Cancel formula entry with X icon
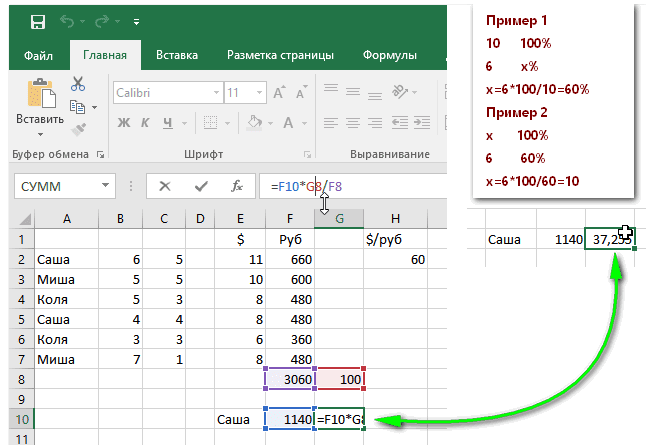Viewport: 646px width, 445px height. tap(165, 186)
